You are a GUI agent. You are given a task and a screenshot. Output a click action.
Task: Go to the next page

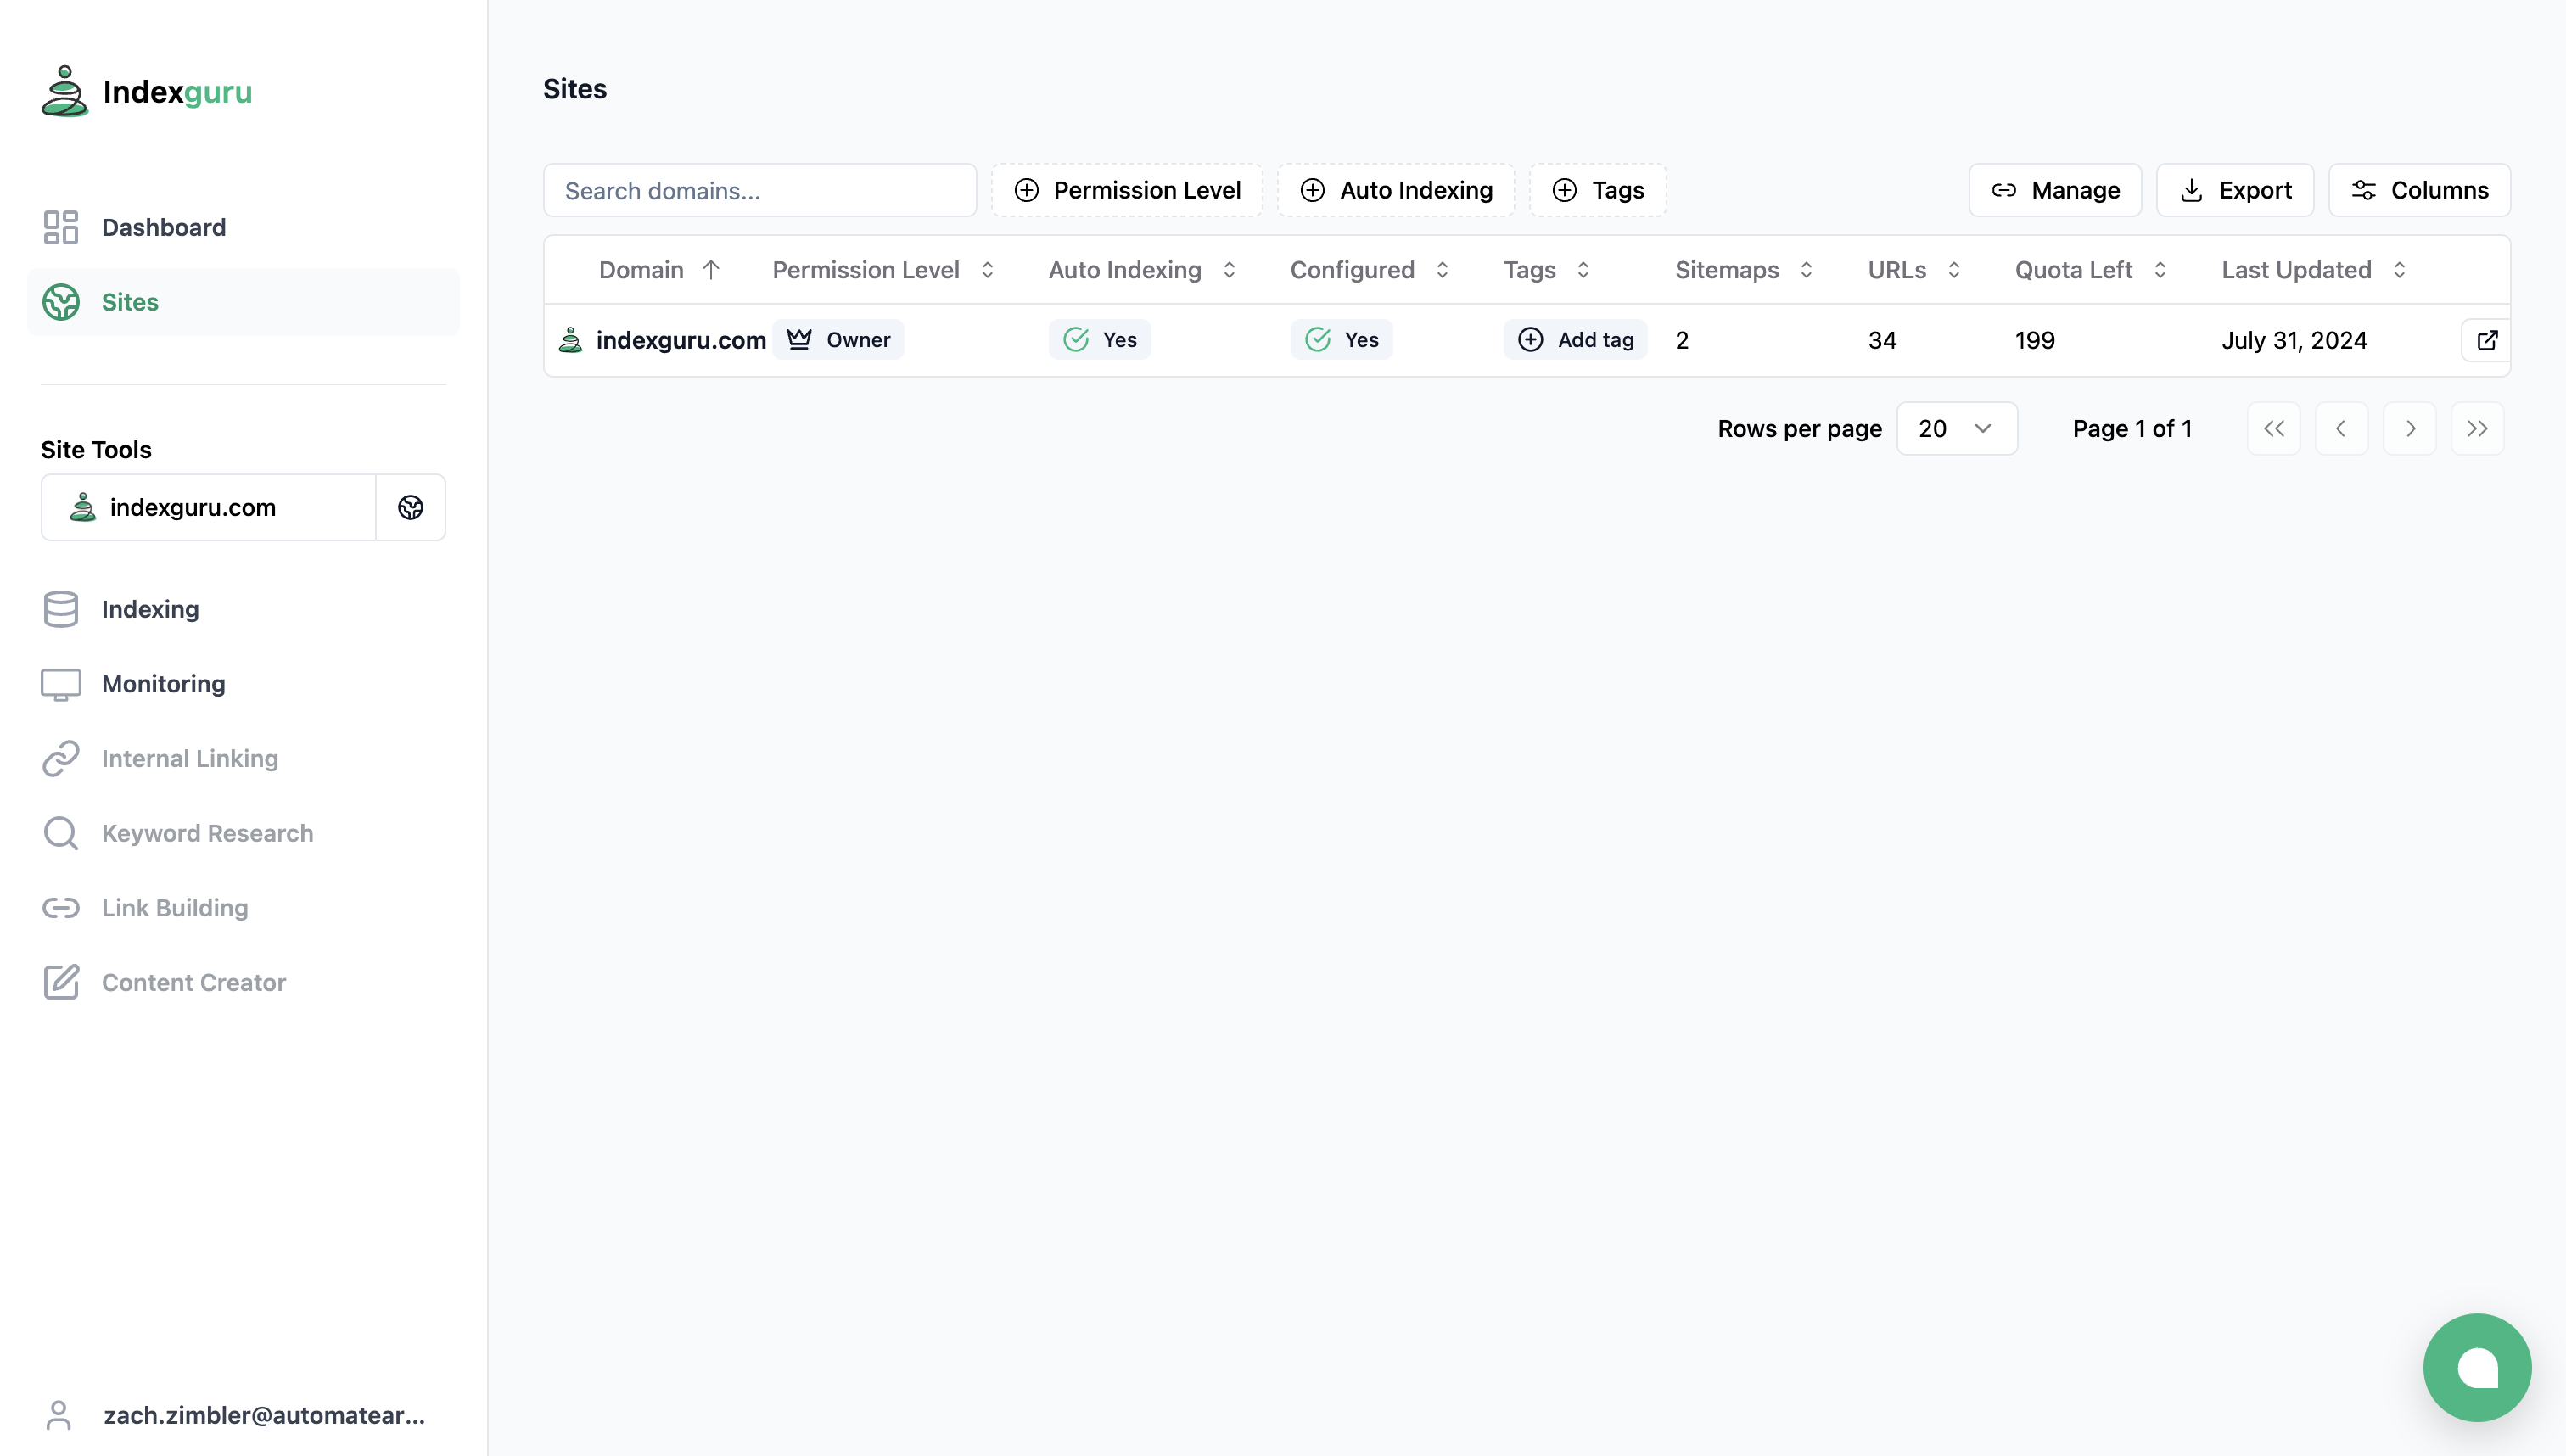pos(2409,429)
